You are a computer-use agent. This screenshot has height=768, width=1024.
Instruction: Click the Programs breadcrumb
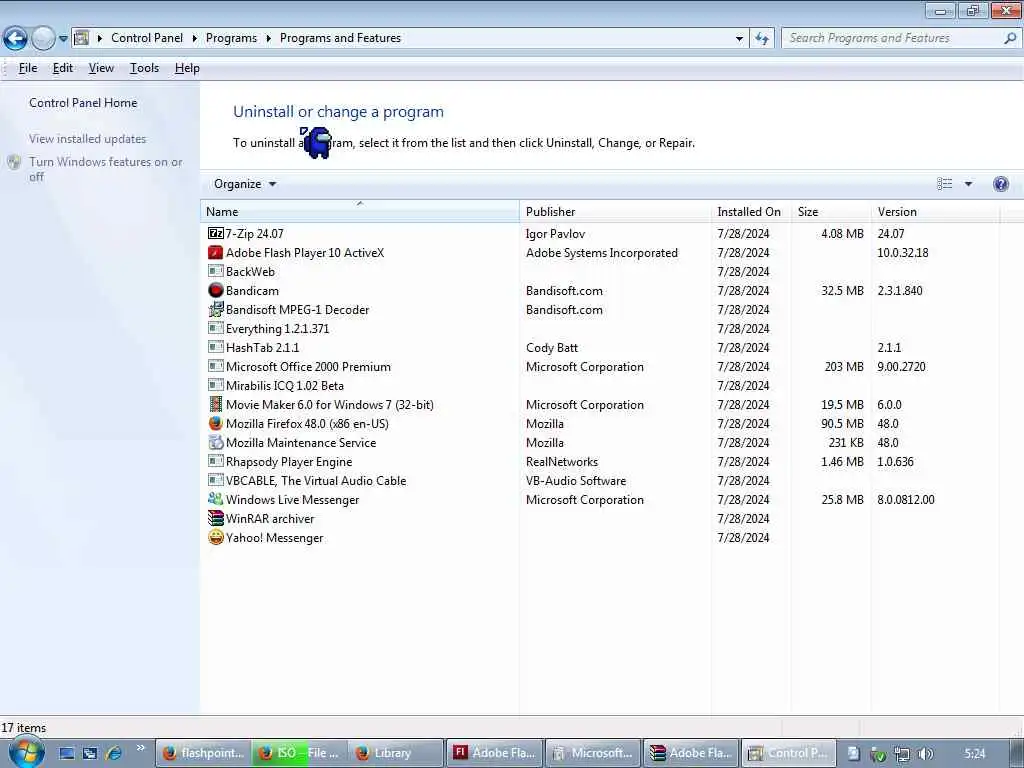[231, 38]
